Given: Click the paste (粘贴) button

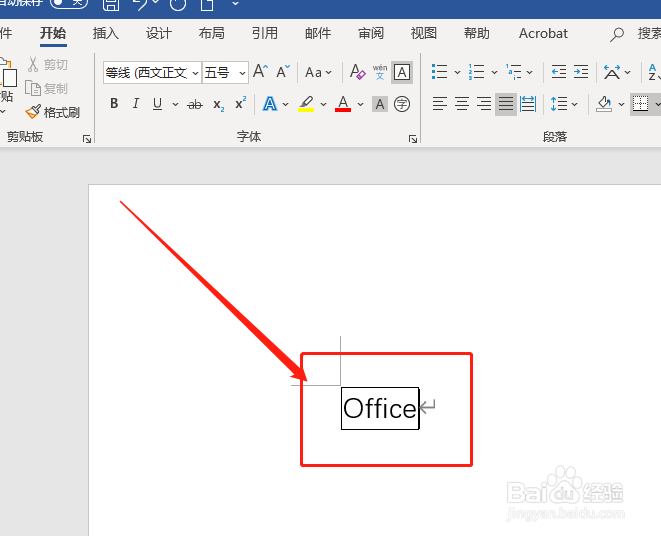Looking at the screenshot, I should point(8,86).
